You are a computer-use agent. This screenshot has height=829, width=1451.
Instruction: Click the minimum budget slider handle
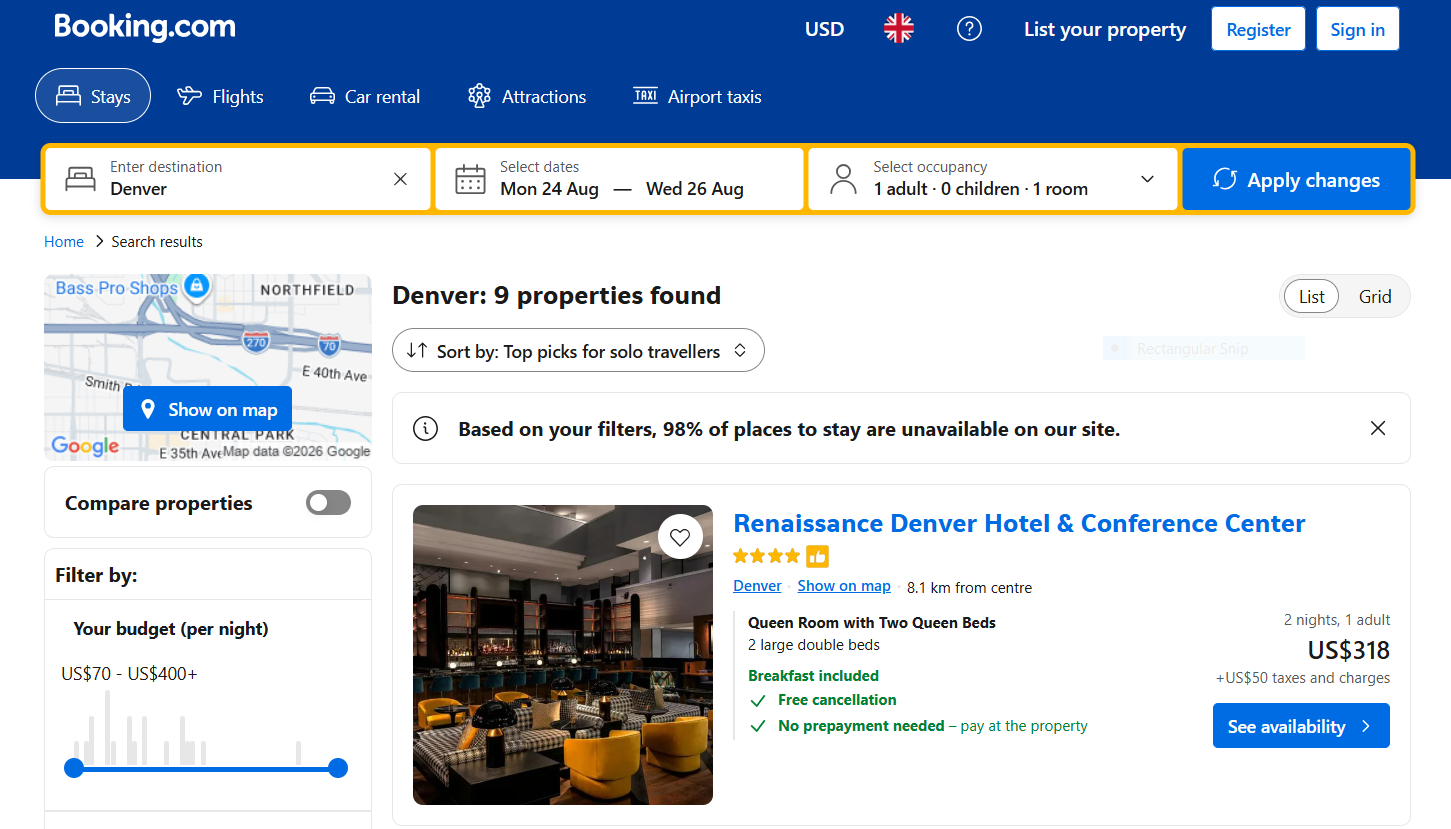[x=74, y=768]
